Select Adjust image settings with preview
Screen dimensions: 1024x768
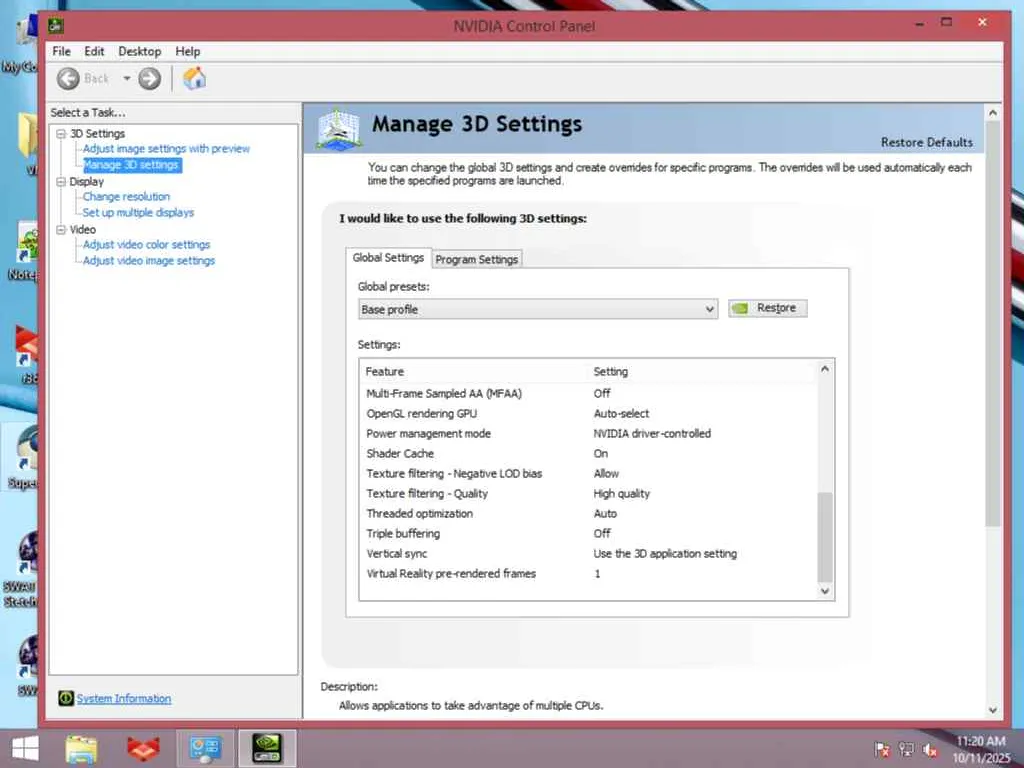[167, 149]
